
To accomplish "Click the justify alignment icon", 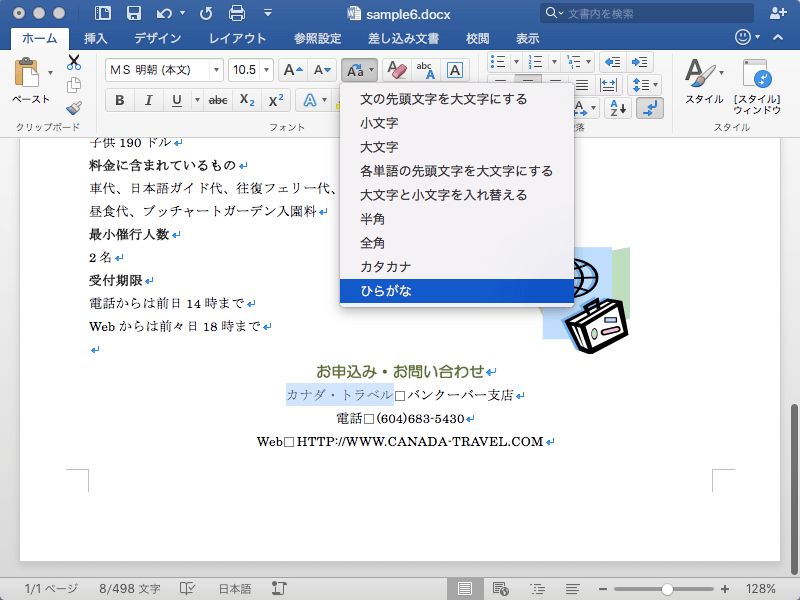I will tap(582, 85).
